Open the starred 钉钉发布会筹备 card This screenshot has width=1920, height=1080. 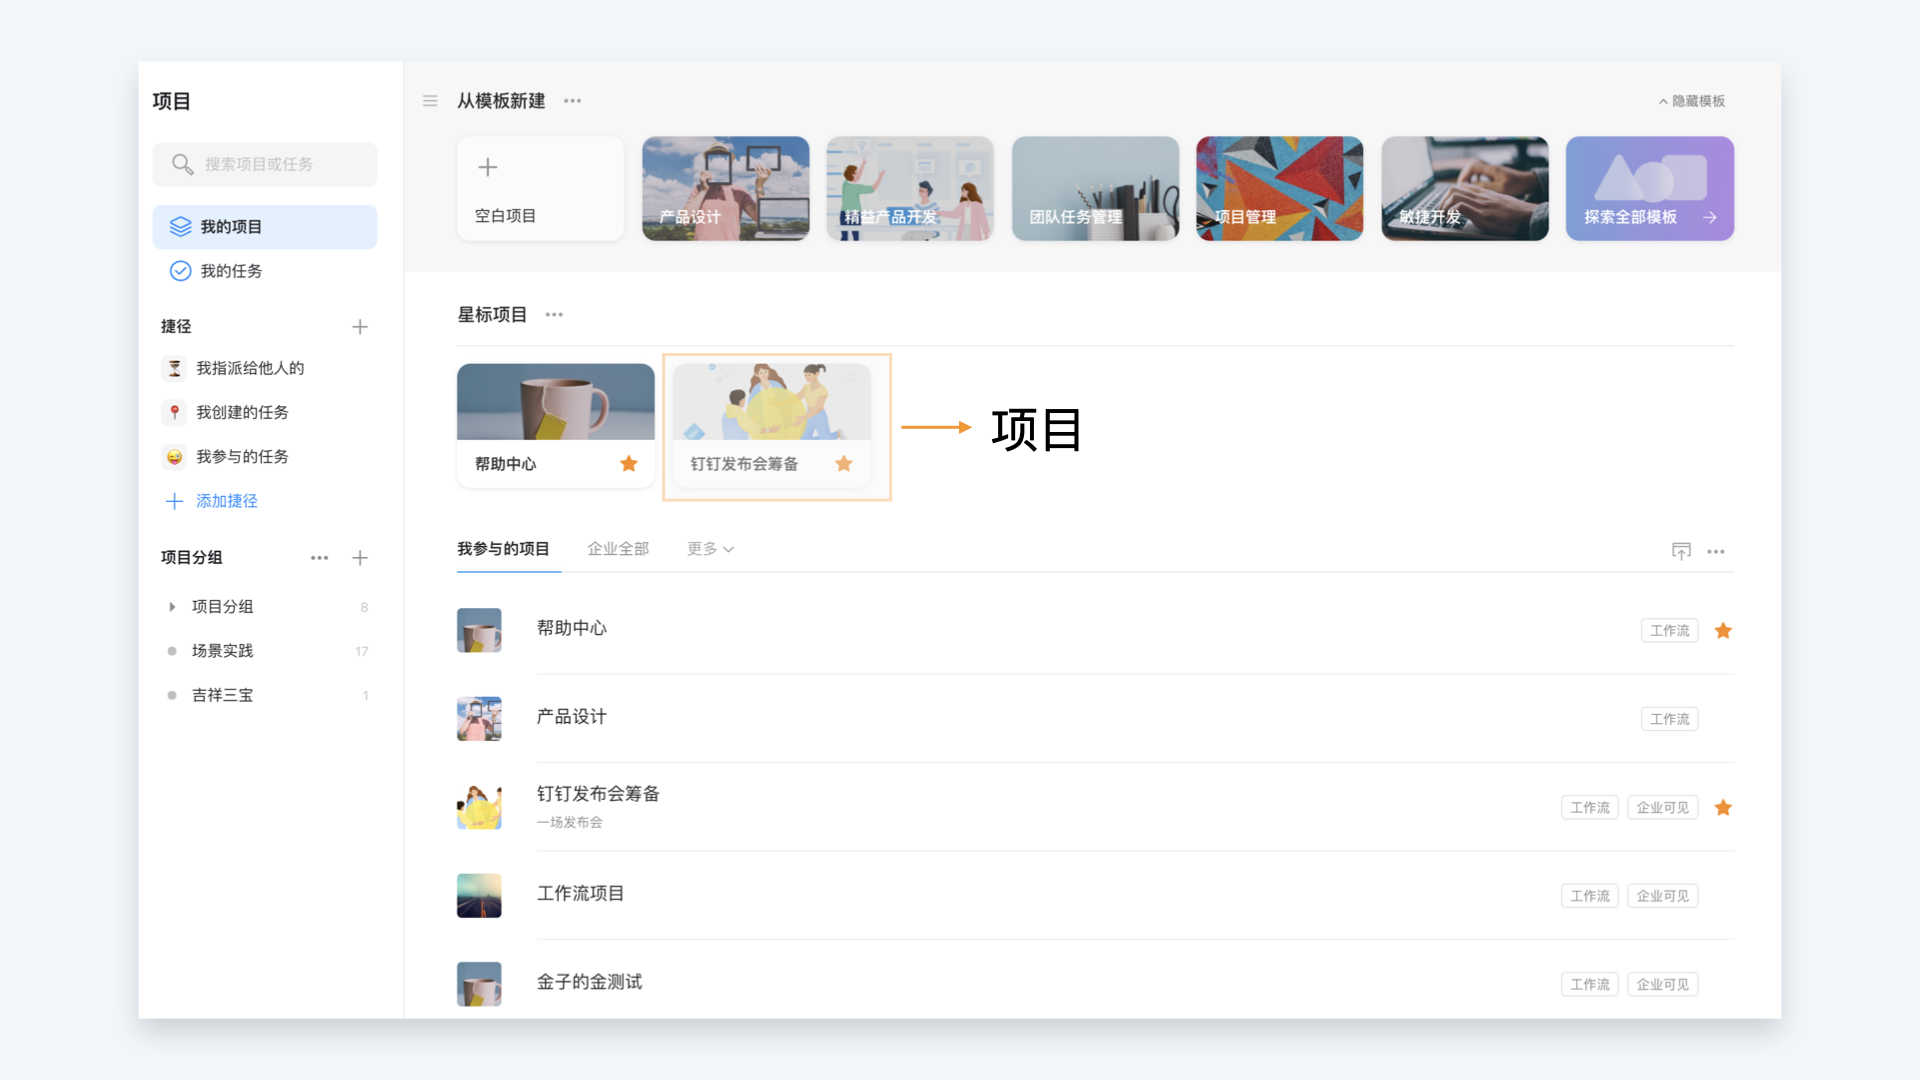coord(772,425)
